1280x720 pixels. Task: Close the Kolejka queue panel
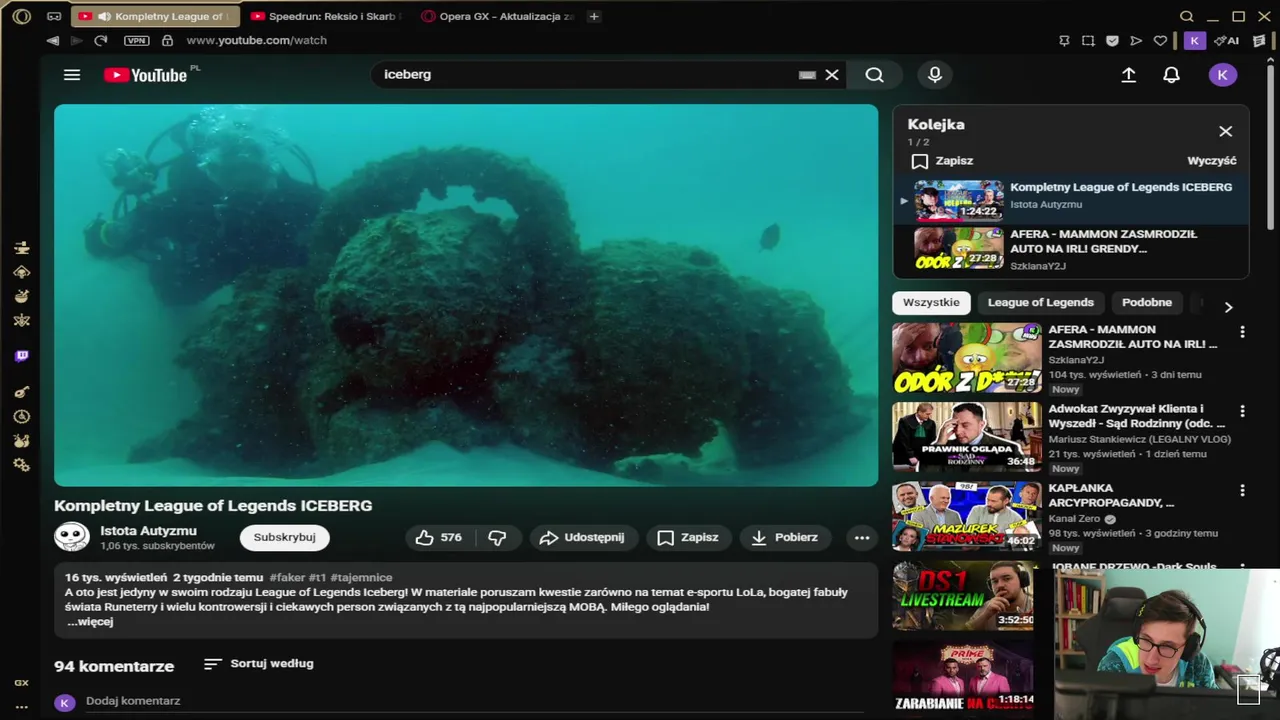tap(1226, 132)
